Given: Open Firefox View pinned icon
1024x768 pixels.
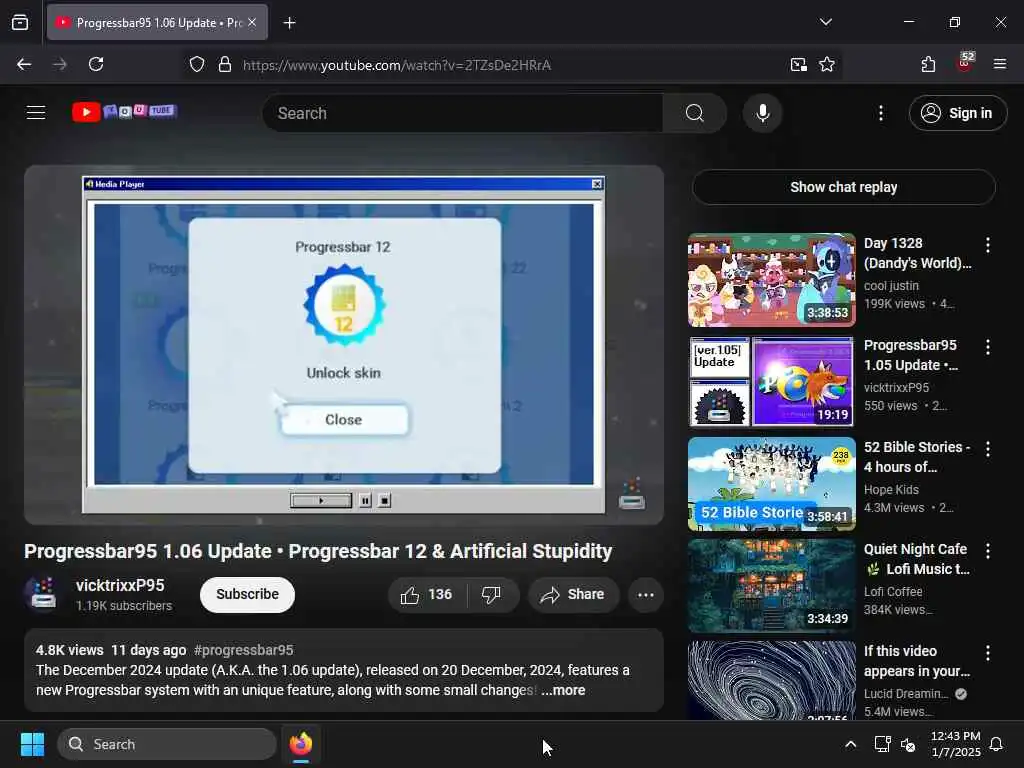Looking at the screenshot, I should (20, 22).
